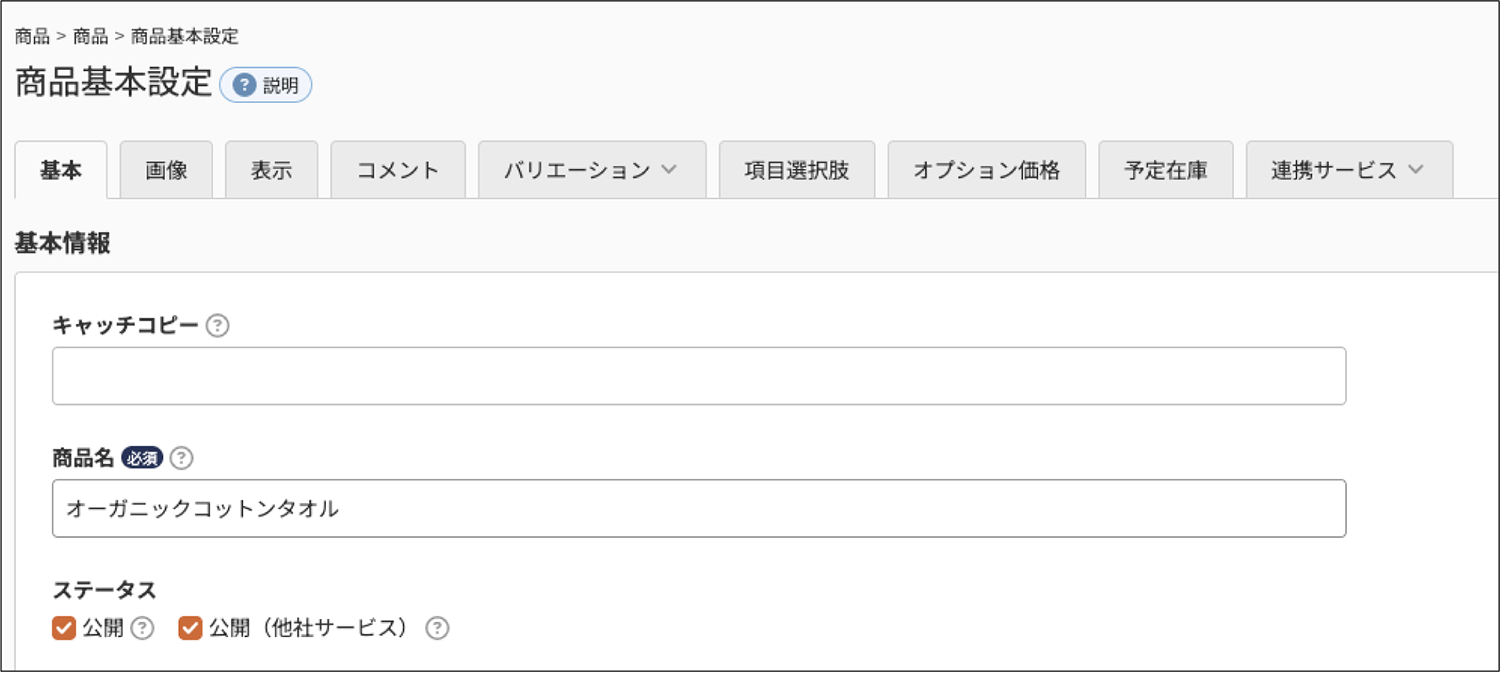Click the first 商品 breadcrumb link

[32, 37]
